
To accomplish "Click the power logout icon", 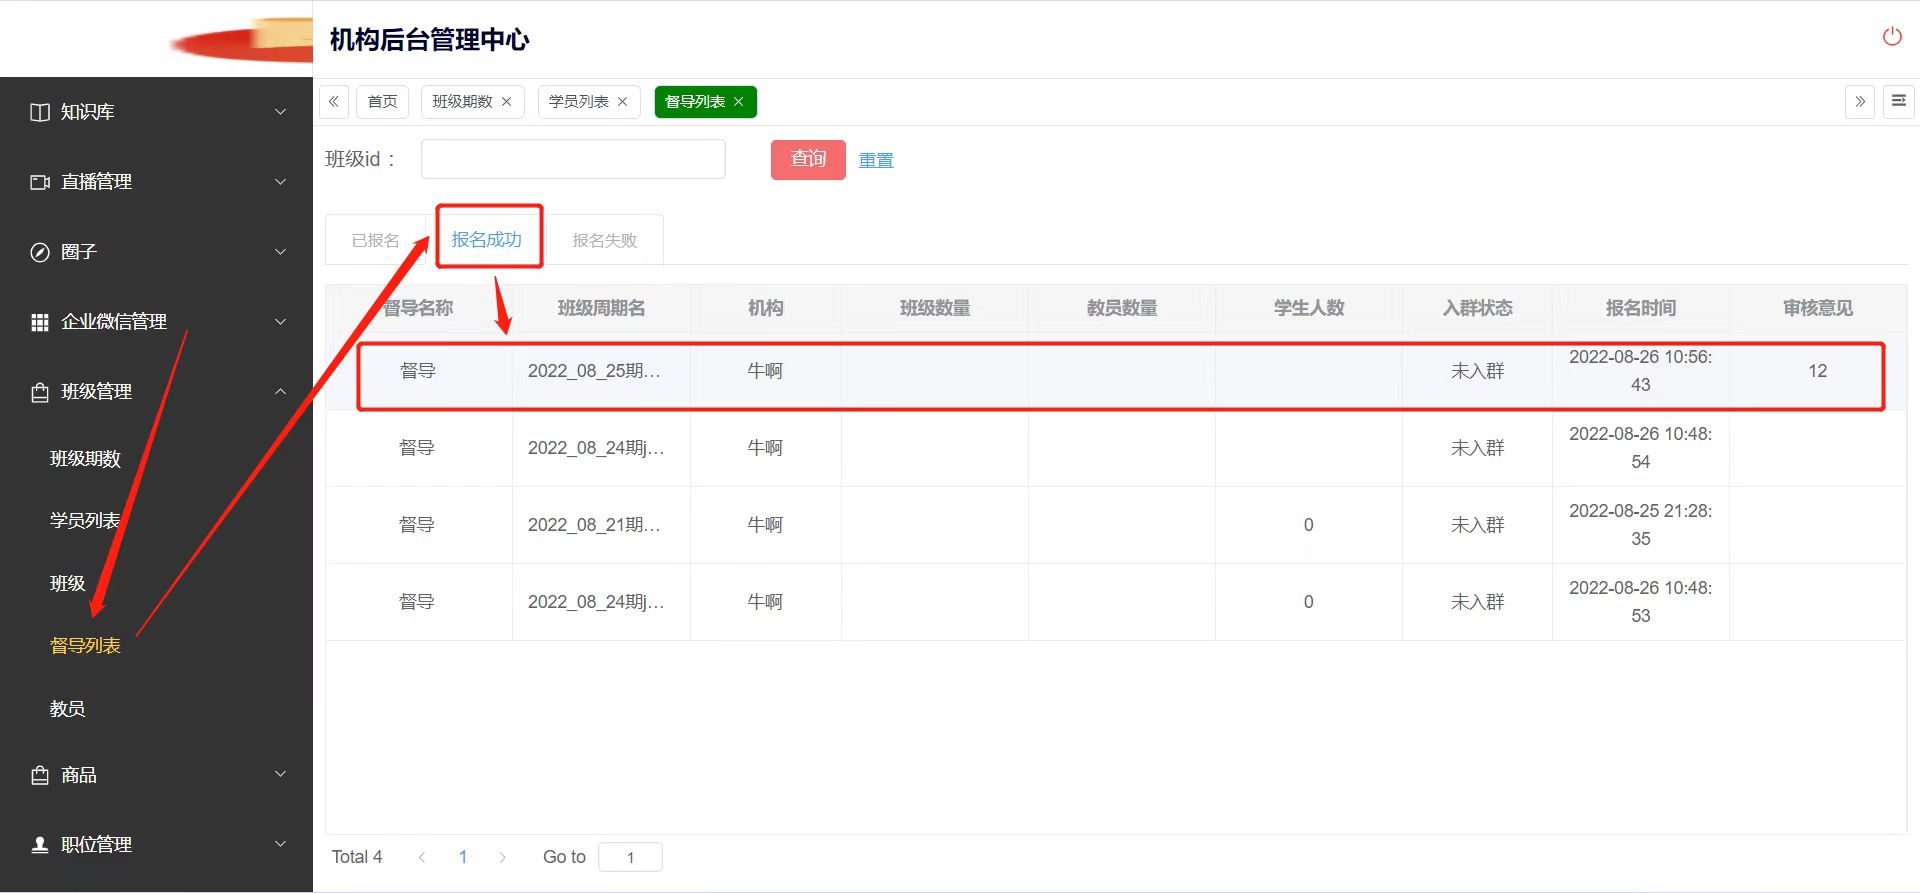I will click(1892, 37).
